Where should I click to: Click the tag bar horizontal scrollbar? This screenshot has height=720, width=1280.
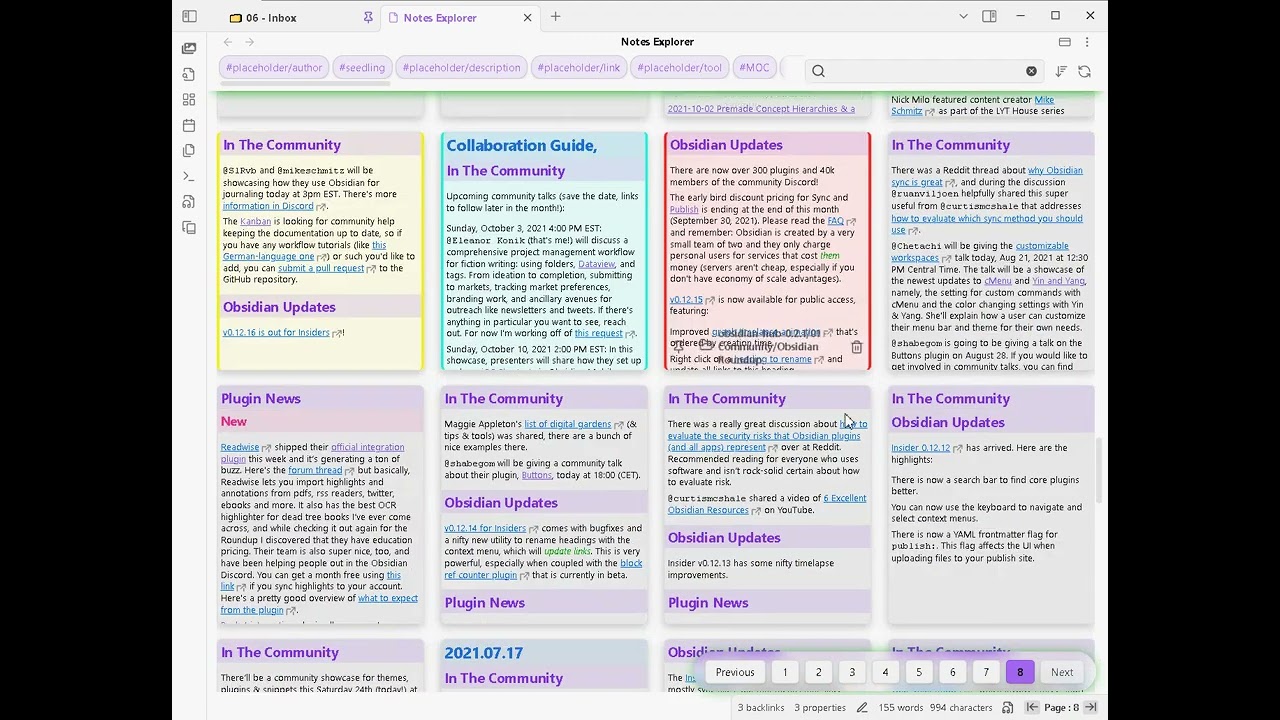point(304,84)
